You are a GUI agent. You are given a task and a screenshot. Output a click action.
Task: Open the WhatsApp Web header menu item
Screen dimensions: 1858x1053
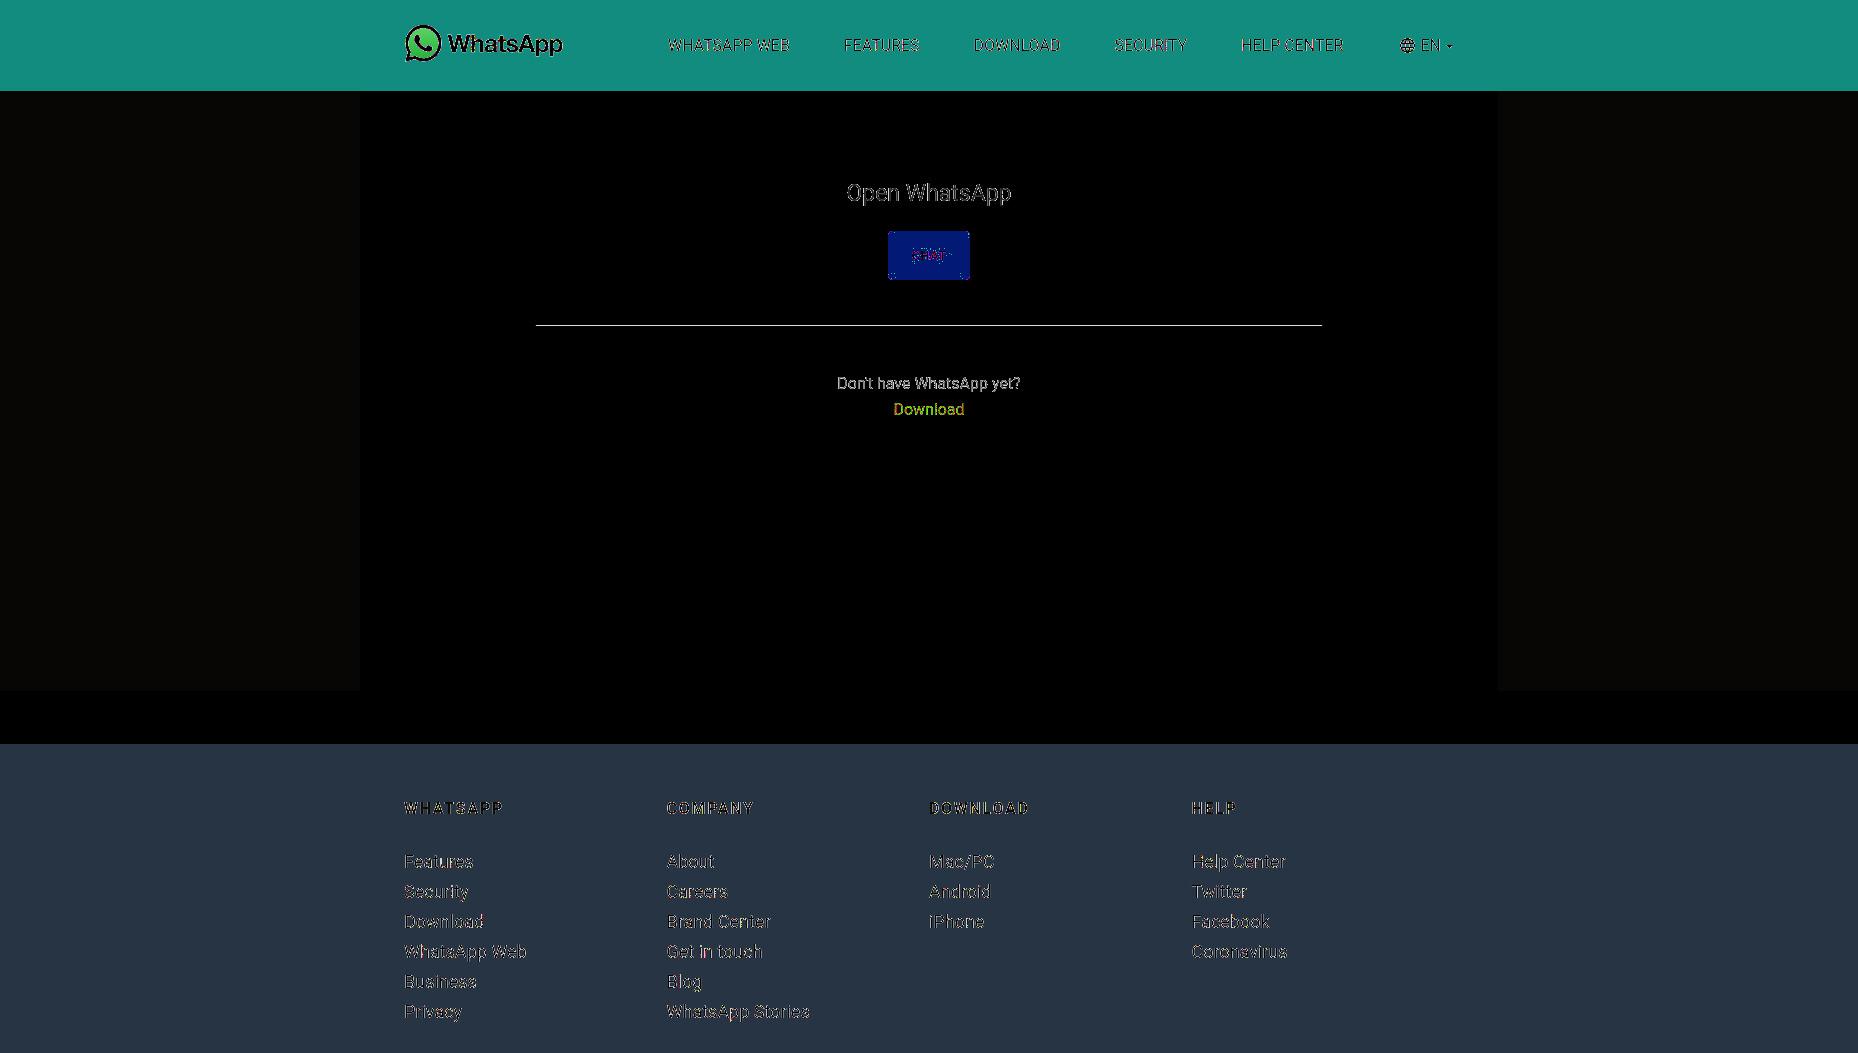click(x=729, y=45)
